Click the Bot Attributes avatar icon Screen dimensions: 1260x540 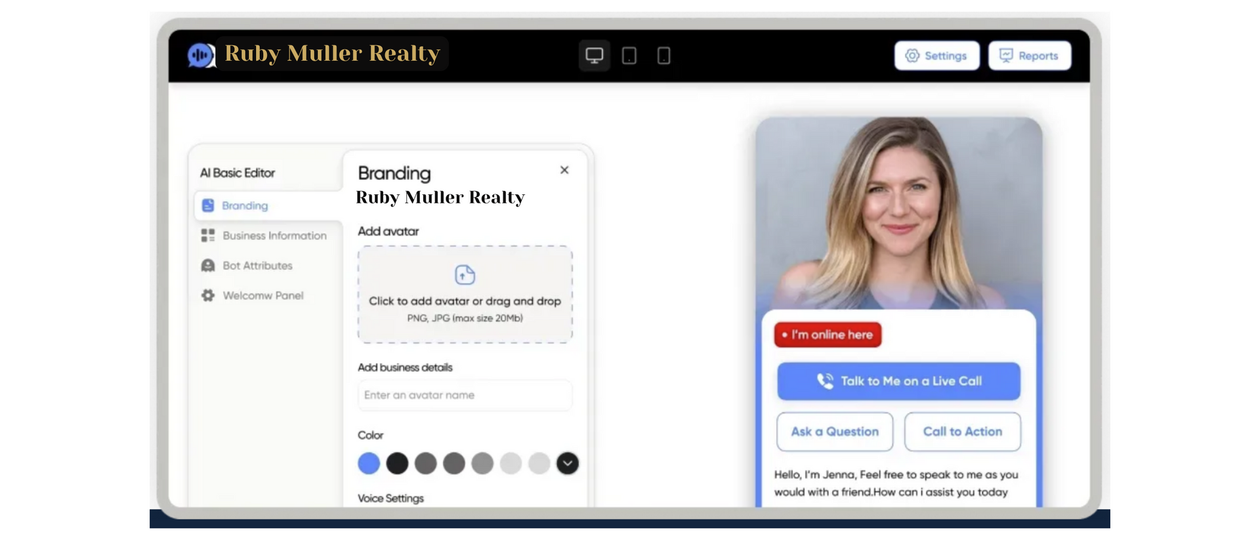tap(208, 266)
